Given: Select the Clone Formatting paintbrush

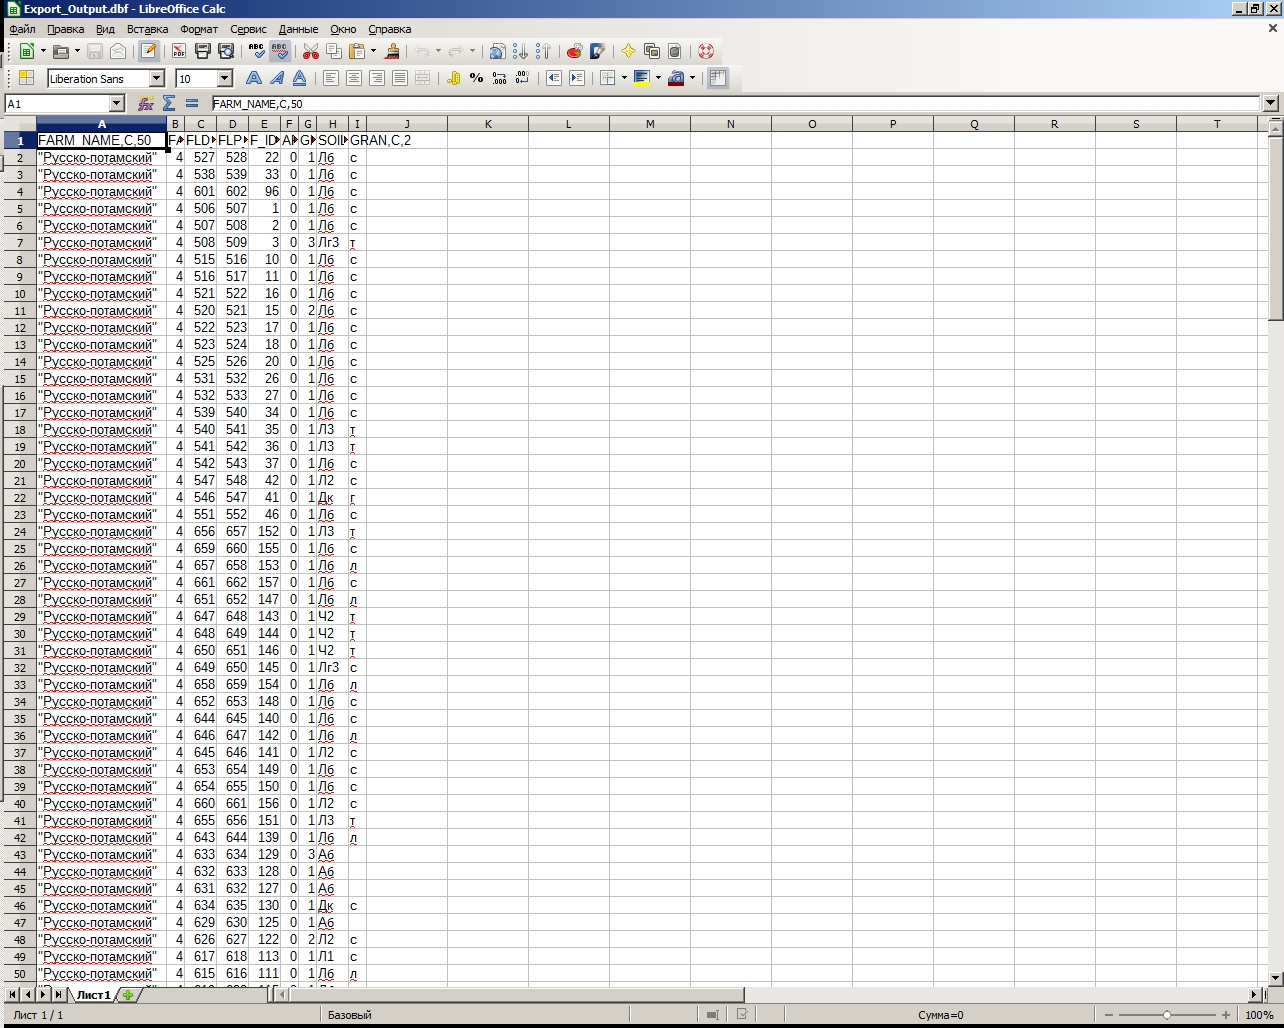Looking at the screenshot, I should (393, 51).
